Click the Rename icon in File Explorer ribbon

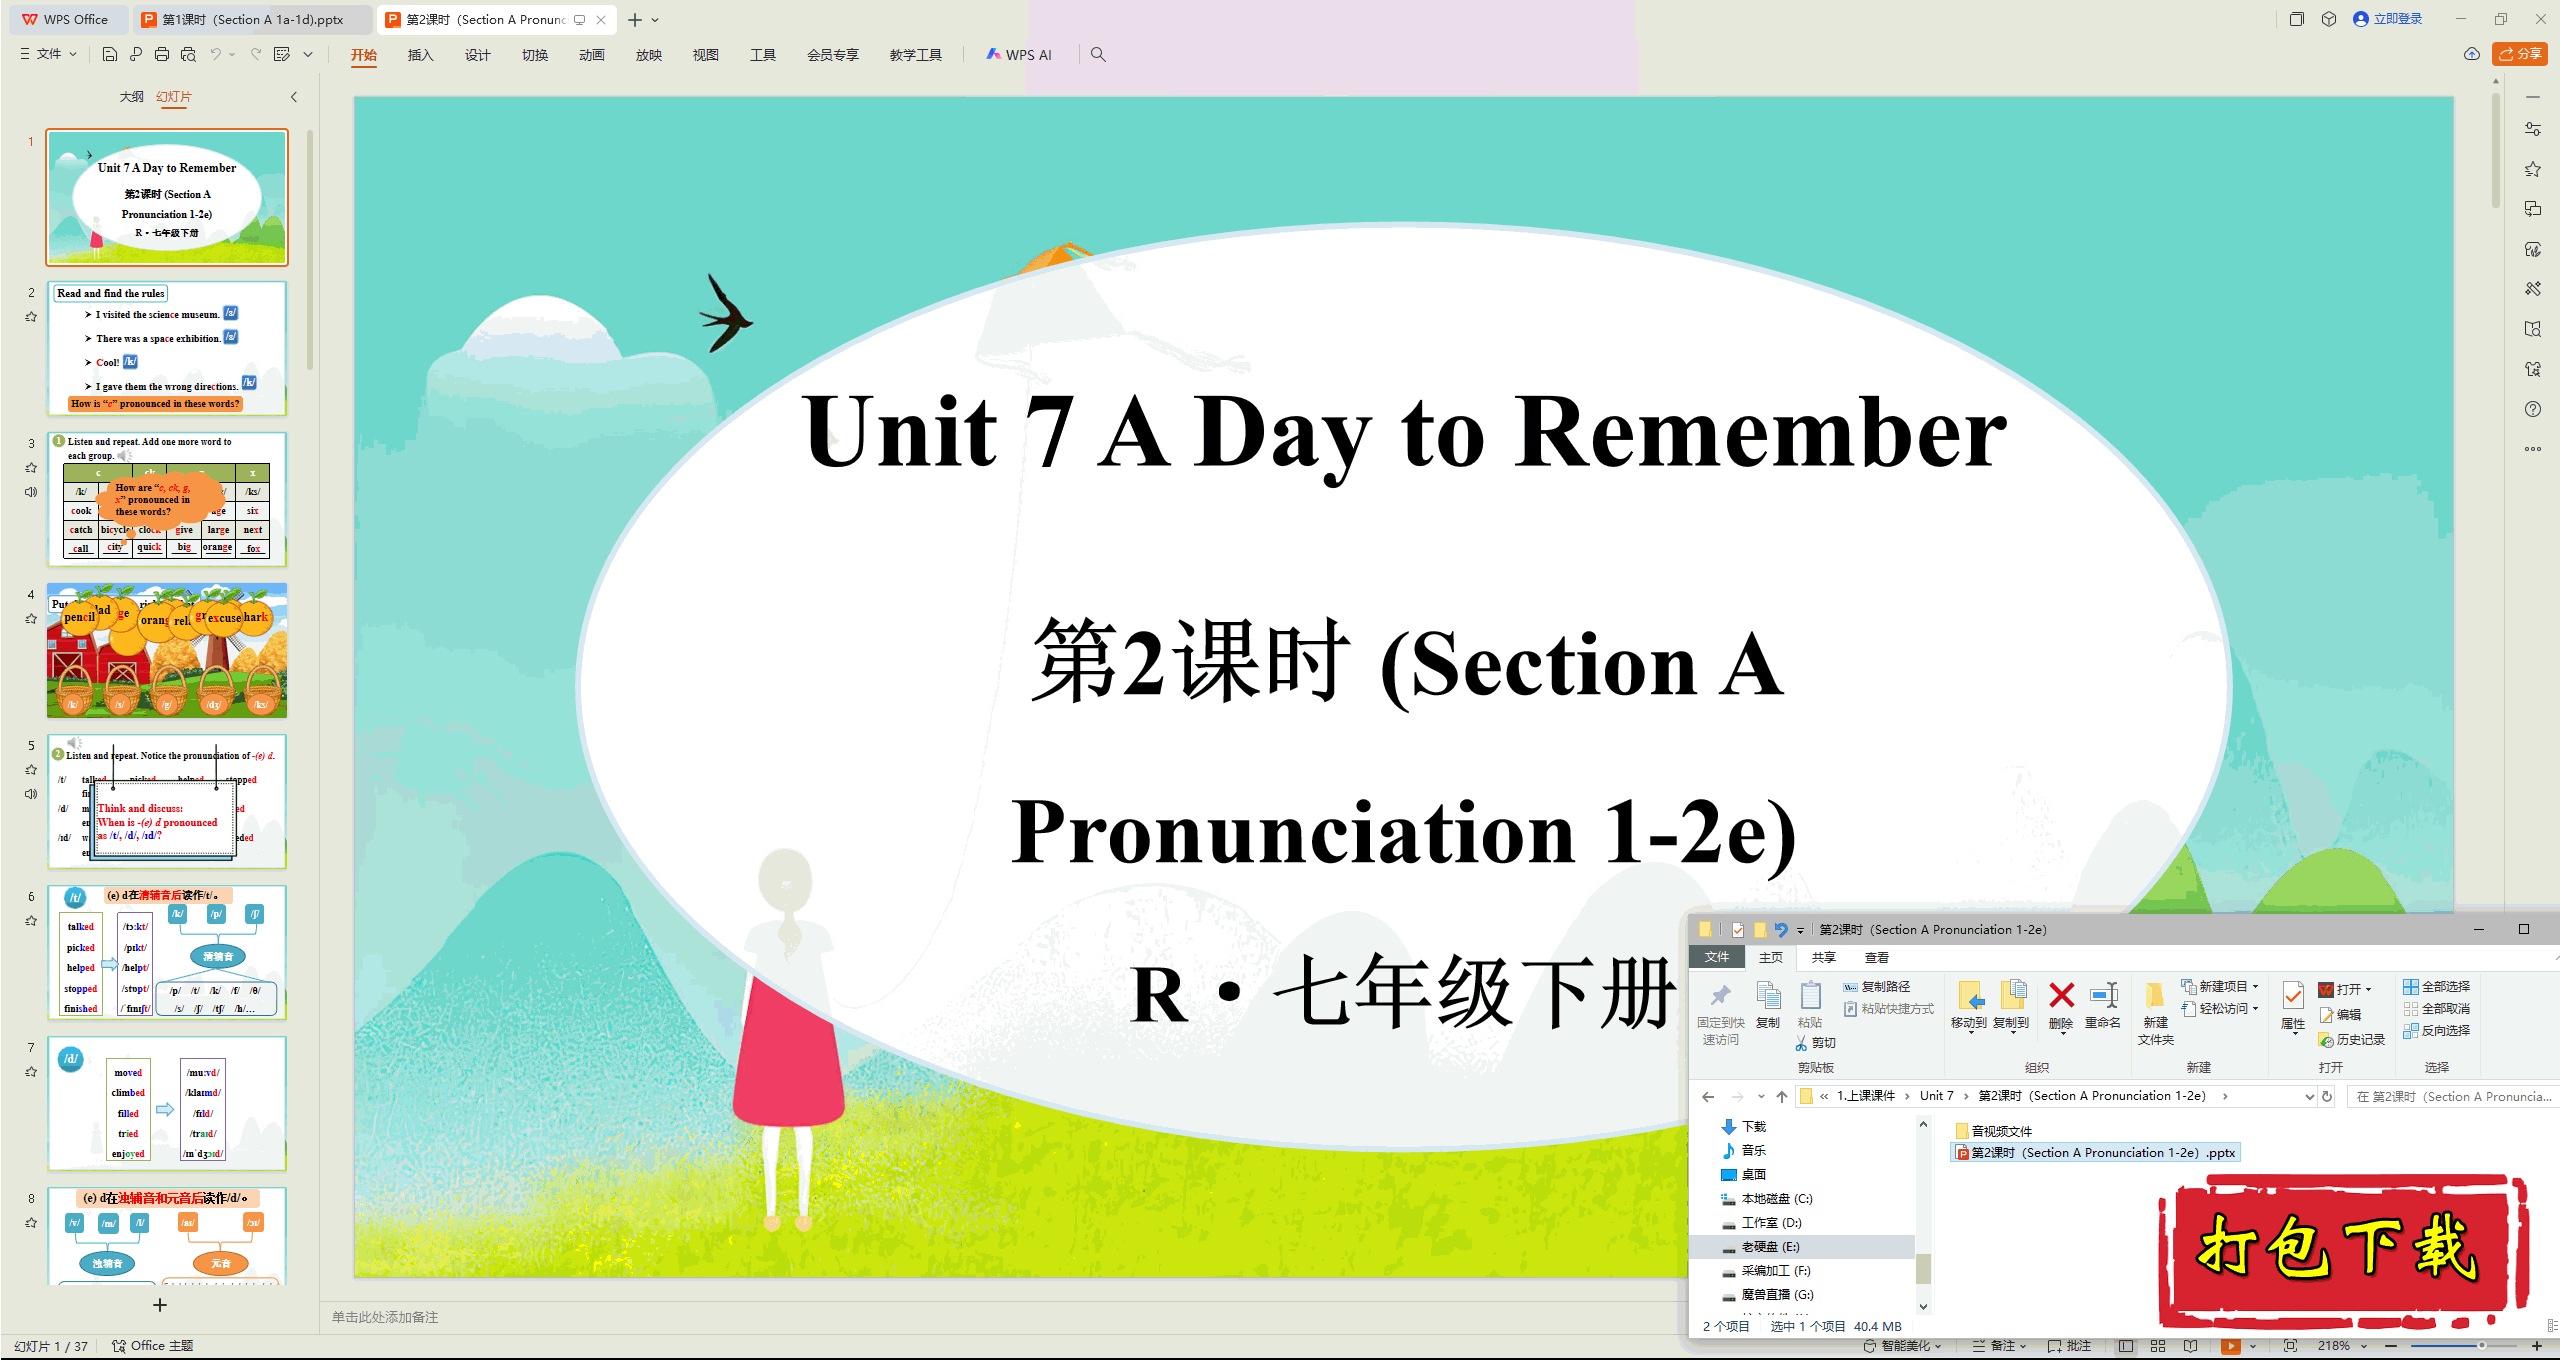click(2103, 996)
